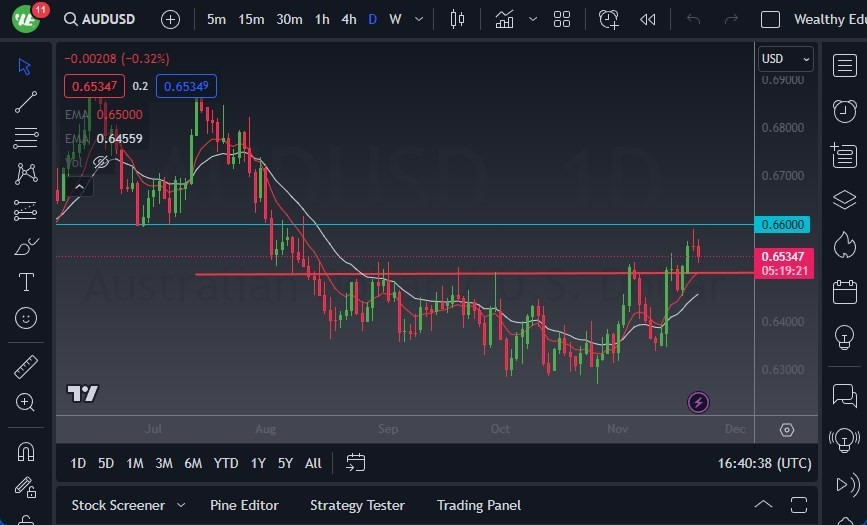Select the trend line drawing tool
This screenshot has width=867, height=525.
tap(25, 102)
